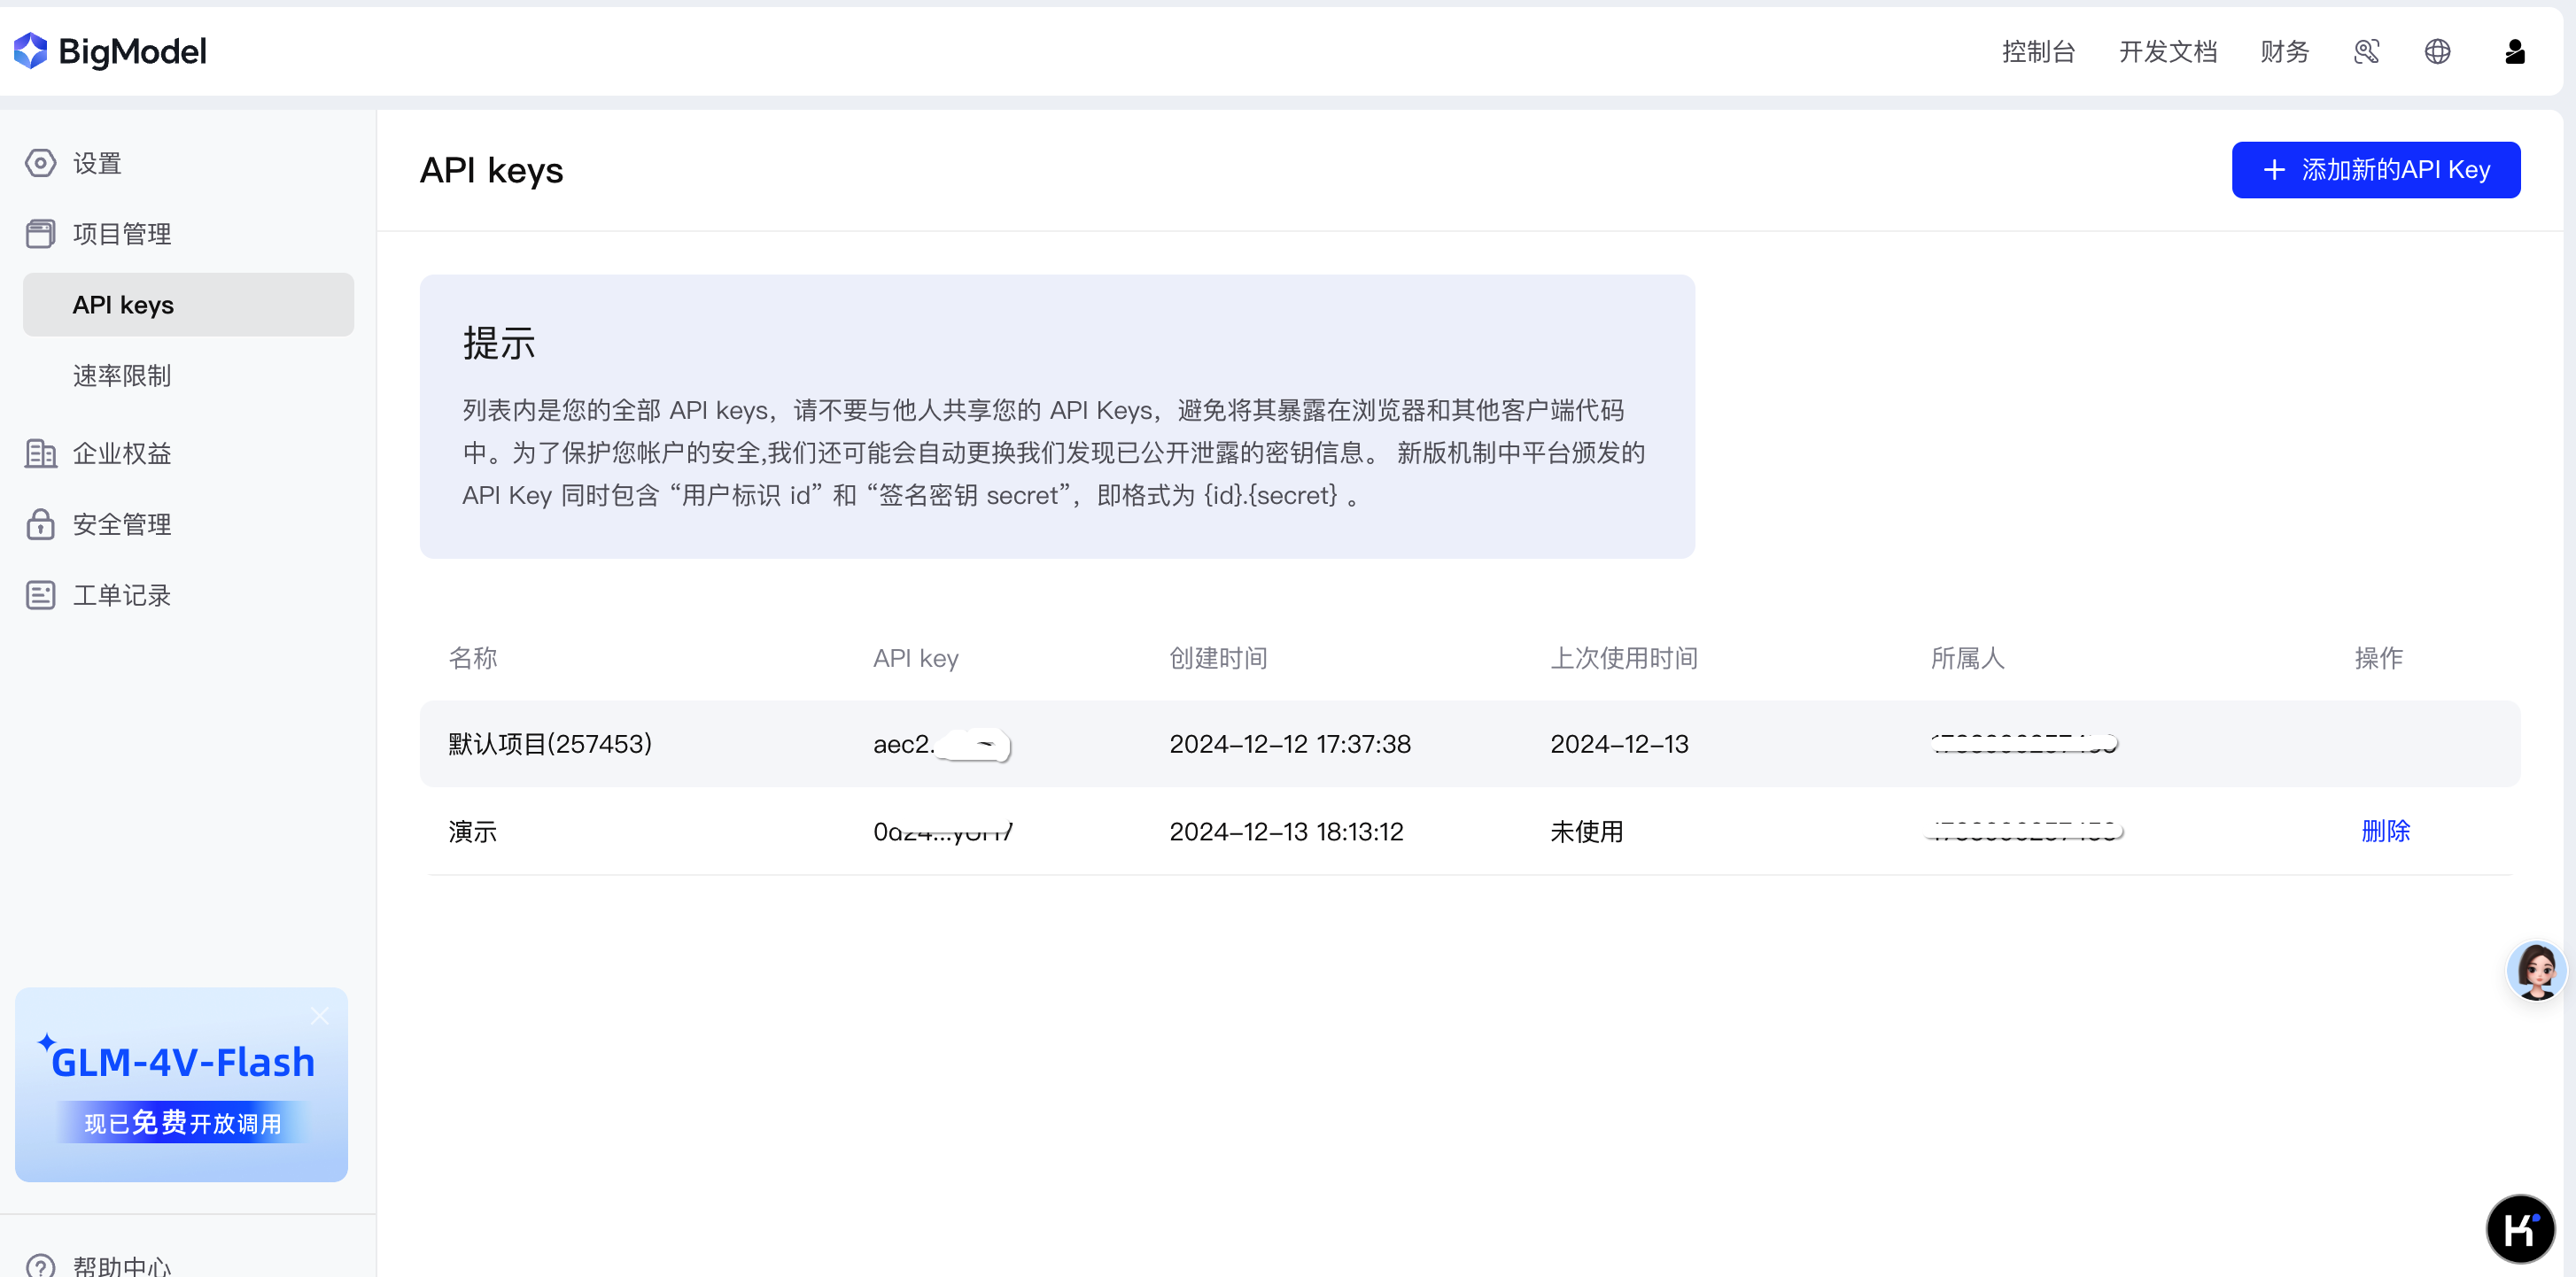This screenshot has height=1277, width=2576.
Task: Collapse the 项目管理 sidebar section
Action: [x=121, y=234]
